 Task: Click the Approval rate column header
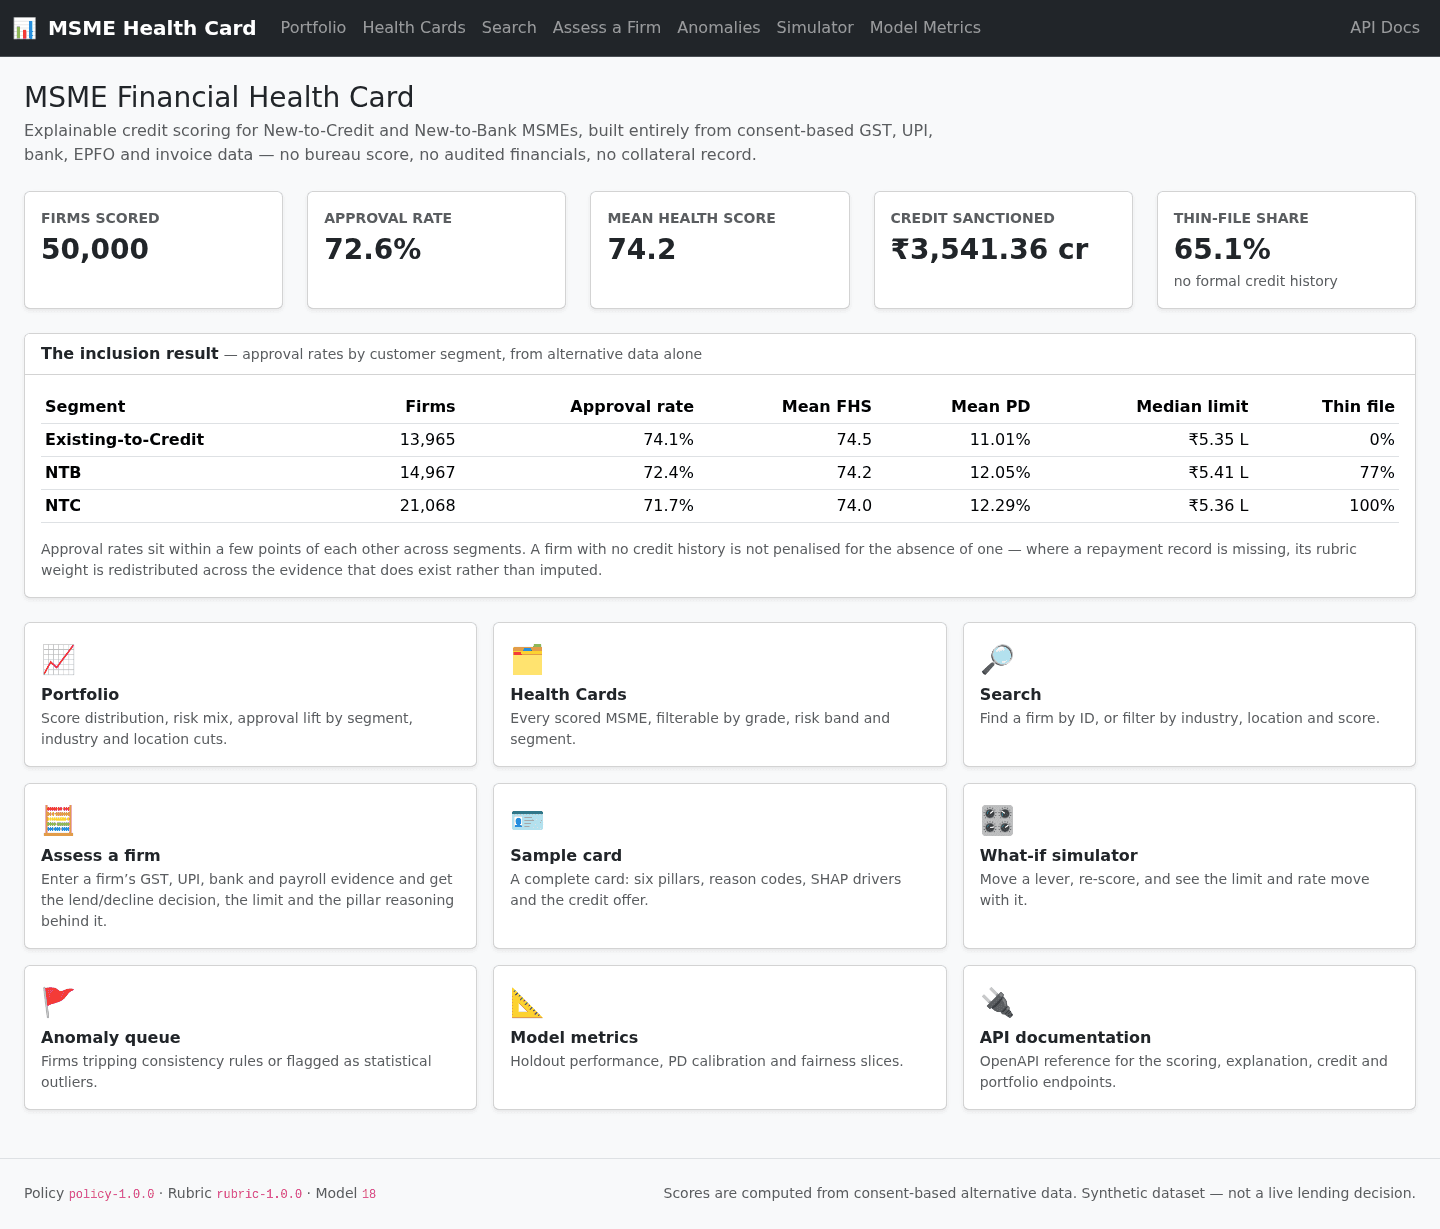point(632,407)
